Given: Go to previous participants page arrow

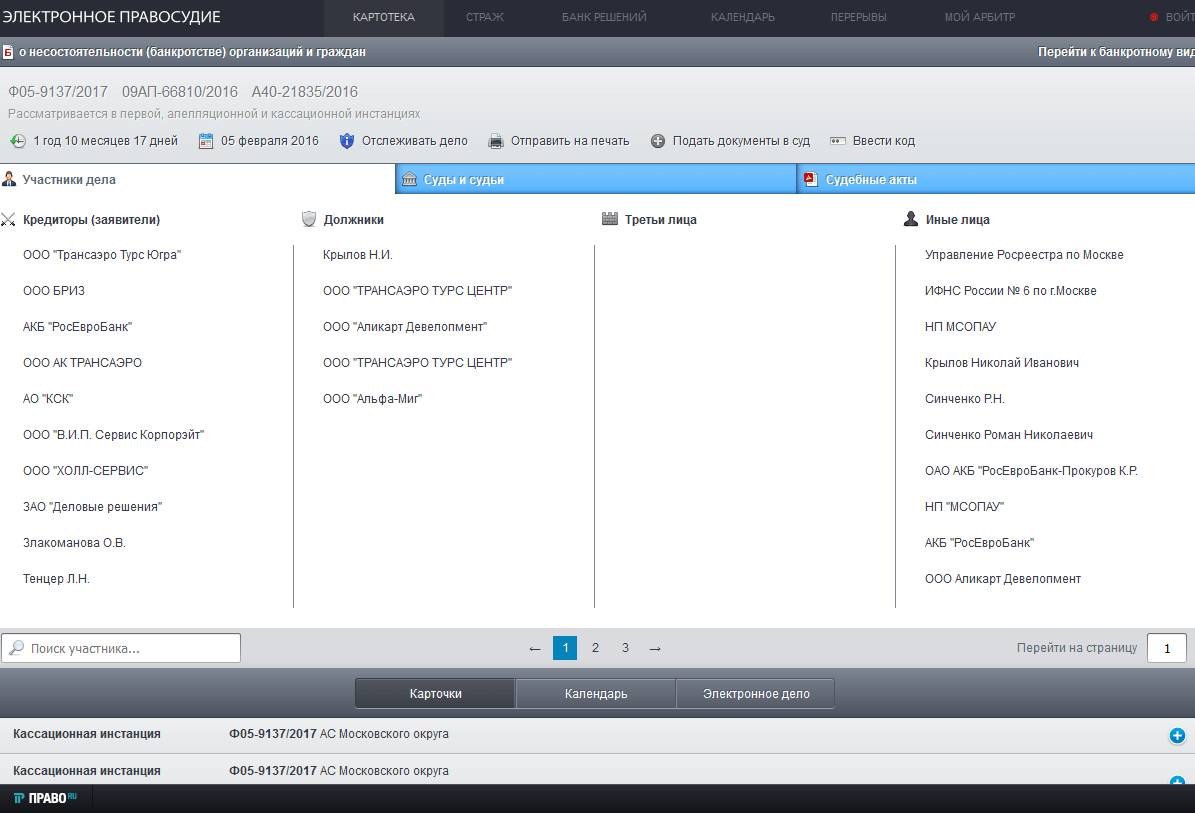Looking at the screenshot, I should [535, 648].
